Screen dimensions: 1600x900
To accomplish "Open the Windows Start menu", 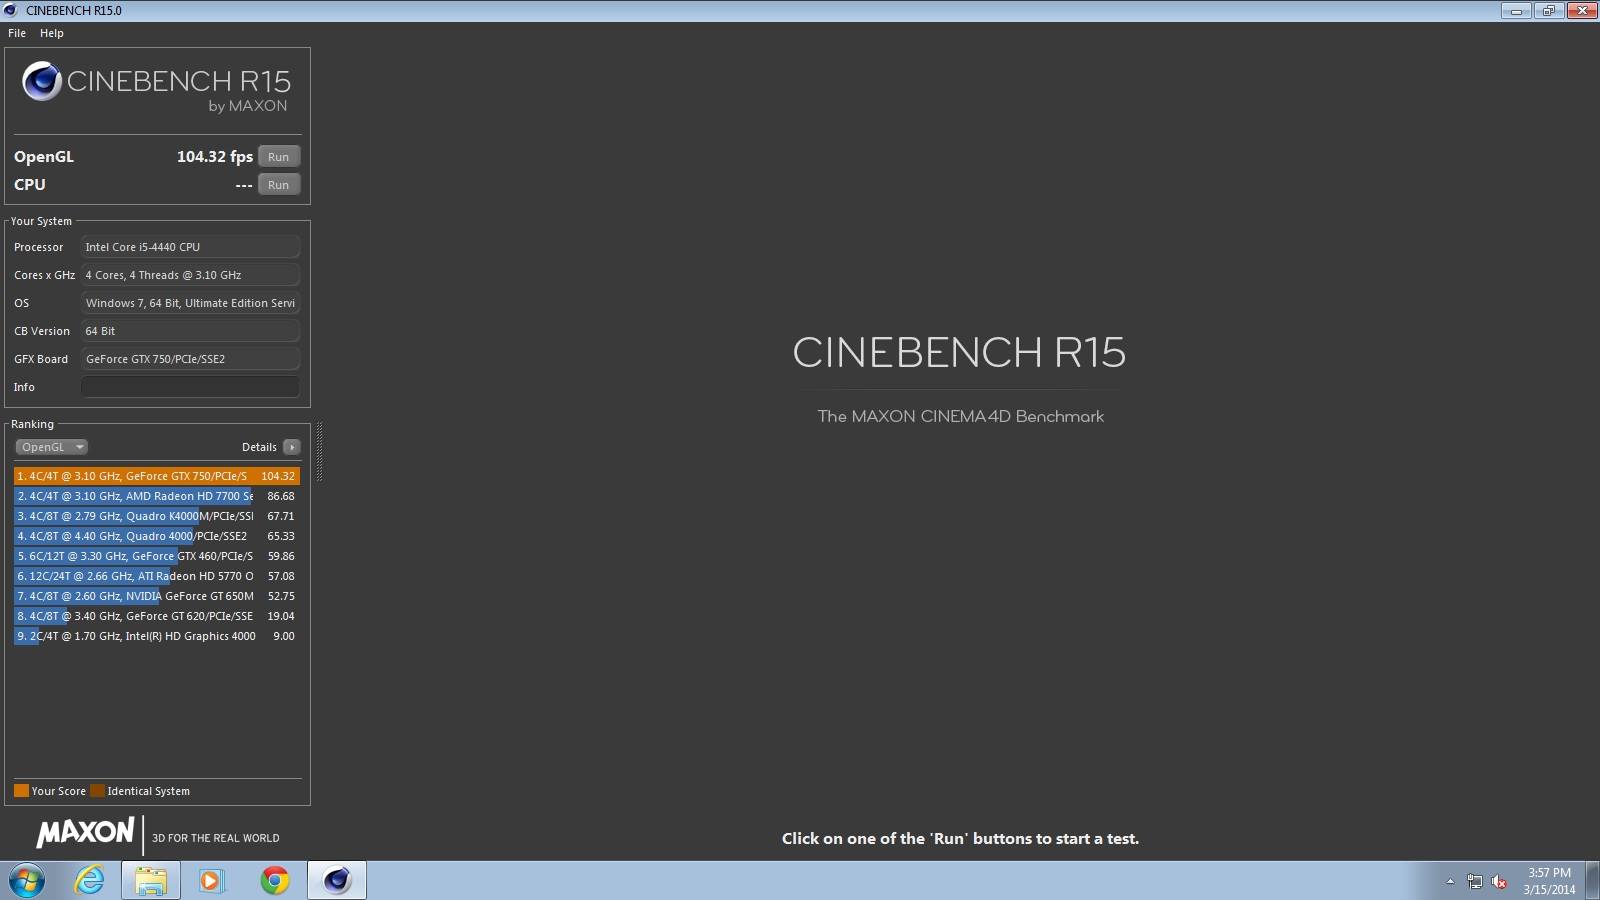I will tap(27, 881).
